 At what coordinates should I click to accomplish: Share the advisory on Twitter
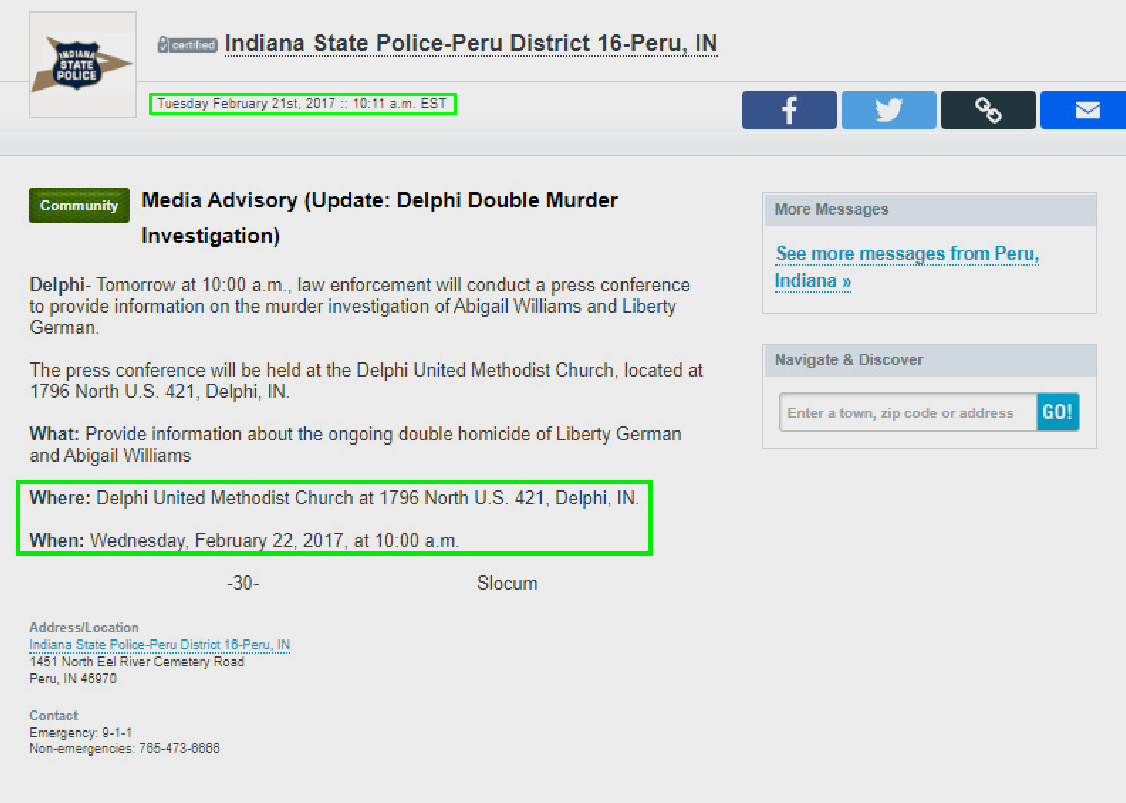(888, 109)
